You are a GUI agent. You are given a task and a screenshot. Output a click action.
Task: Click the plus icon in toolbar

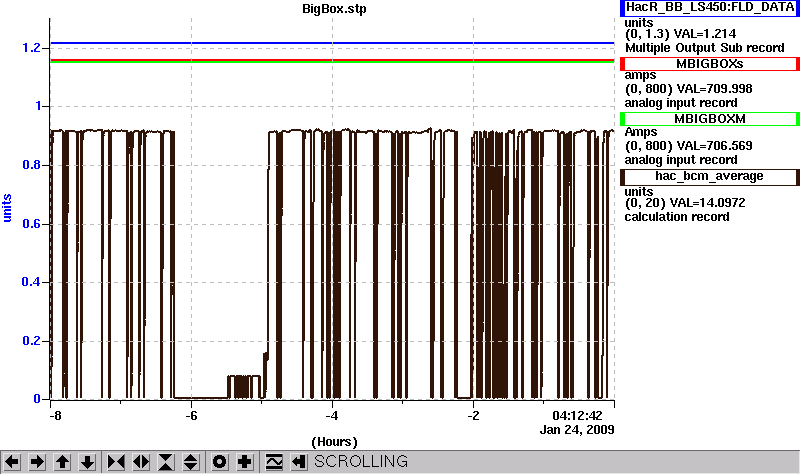[245, 462]
